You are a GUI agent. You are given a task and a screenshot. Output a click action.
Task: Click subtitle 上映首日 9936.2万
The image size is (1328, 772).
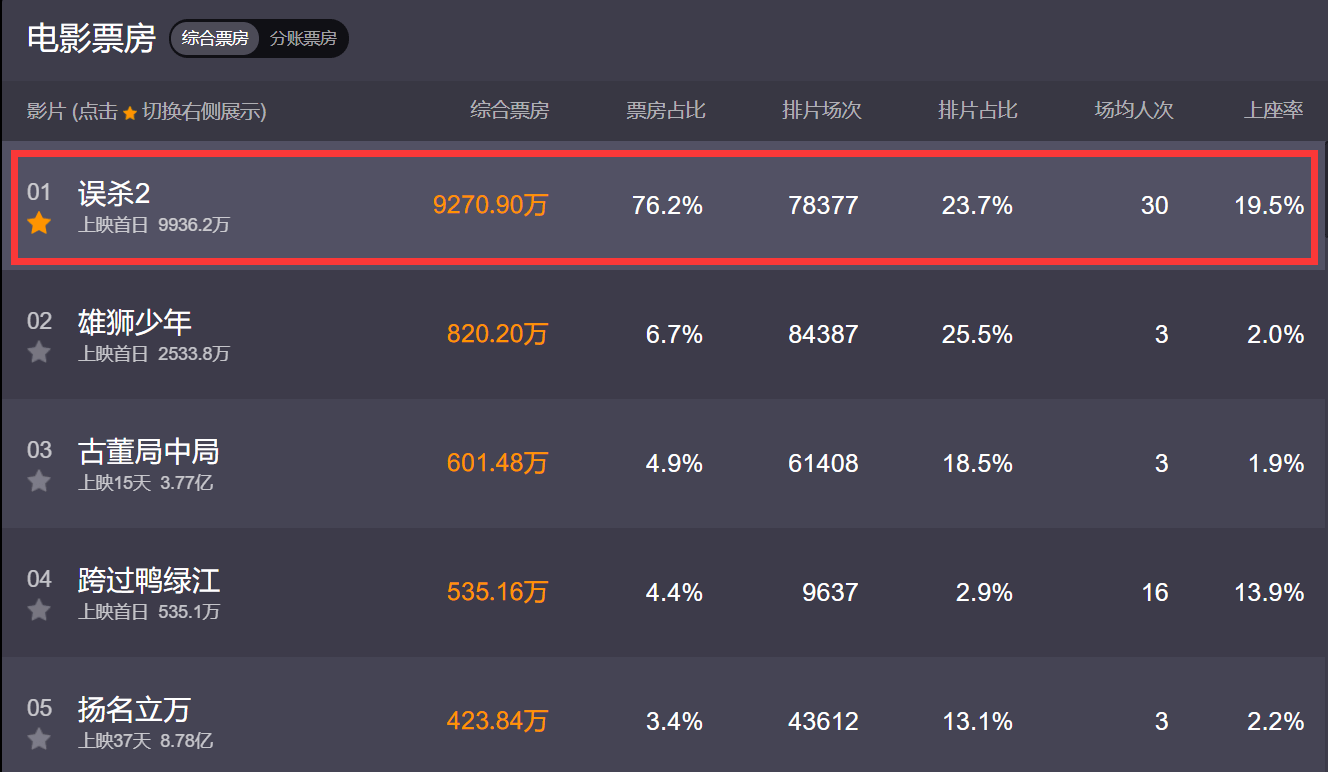[x=154, y=225]
